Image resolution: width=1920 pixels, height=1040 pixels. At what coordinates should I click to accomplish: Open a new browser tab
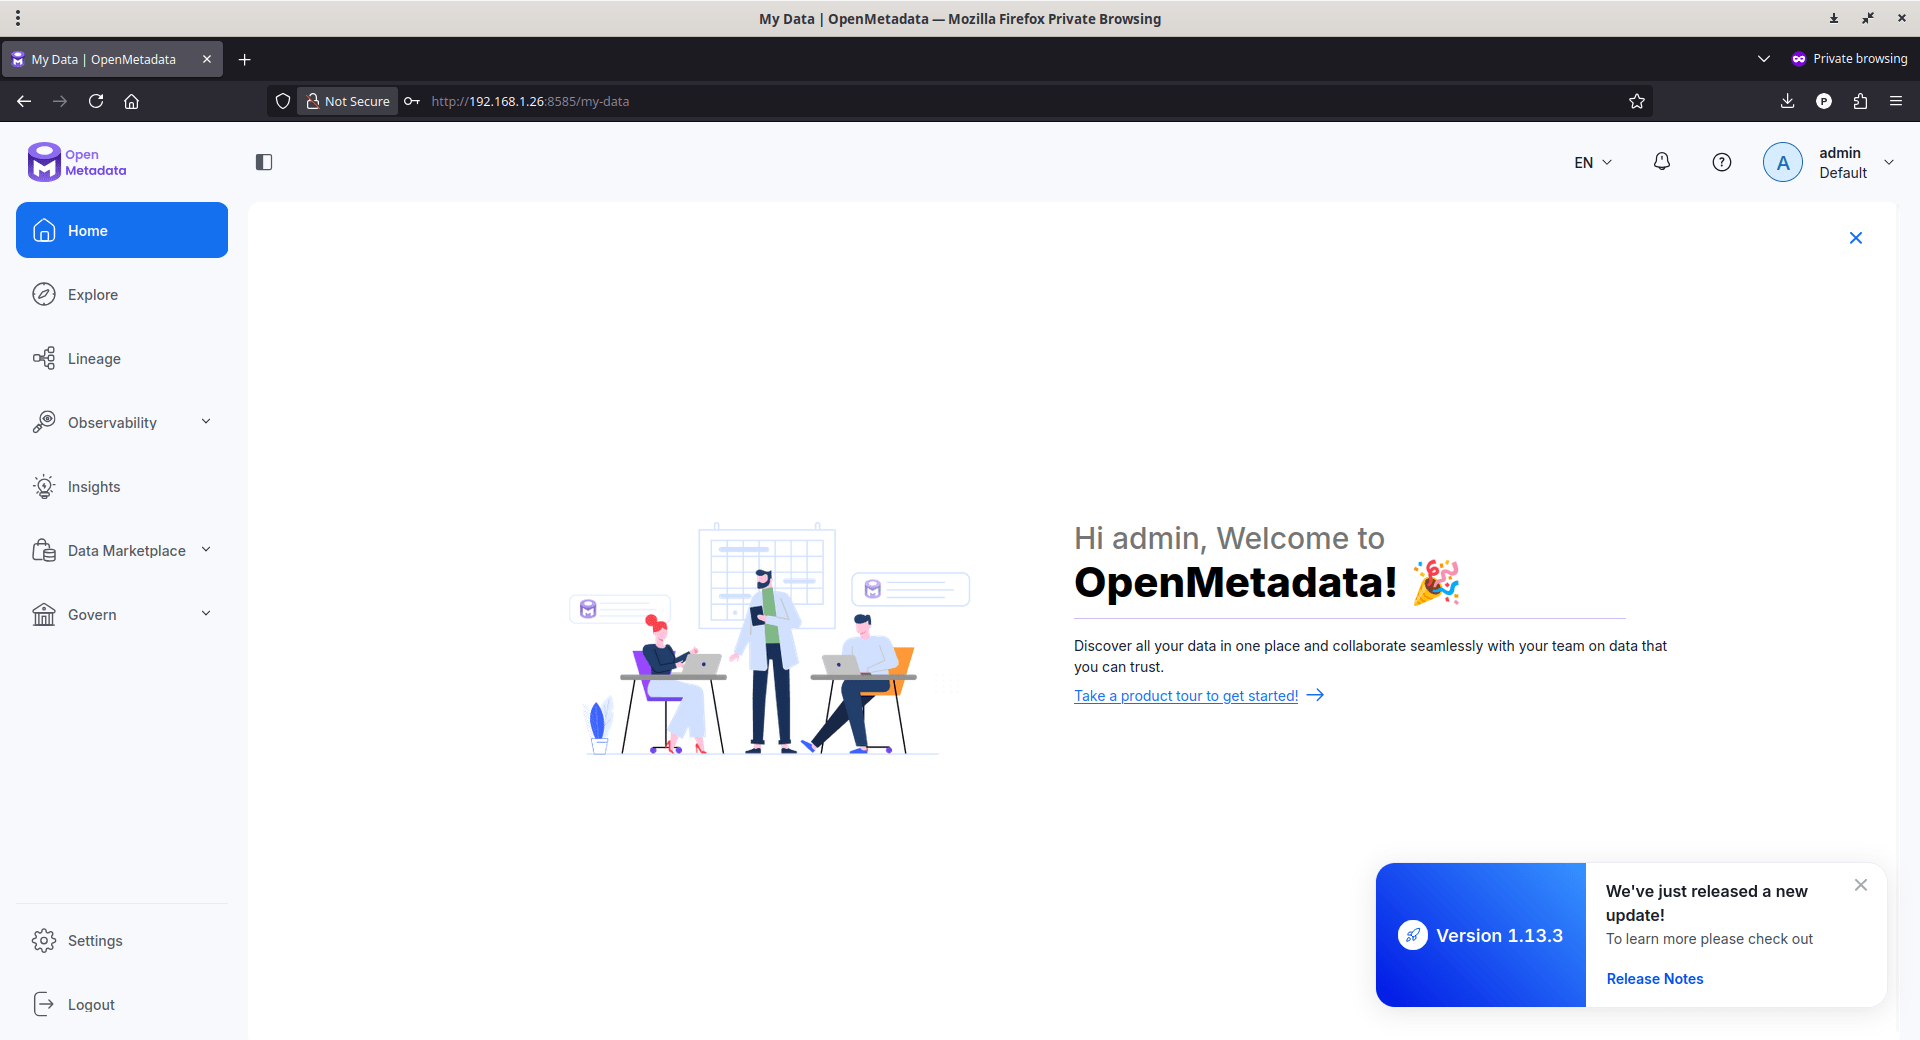point(245,59)
